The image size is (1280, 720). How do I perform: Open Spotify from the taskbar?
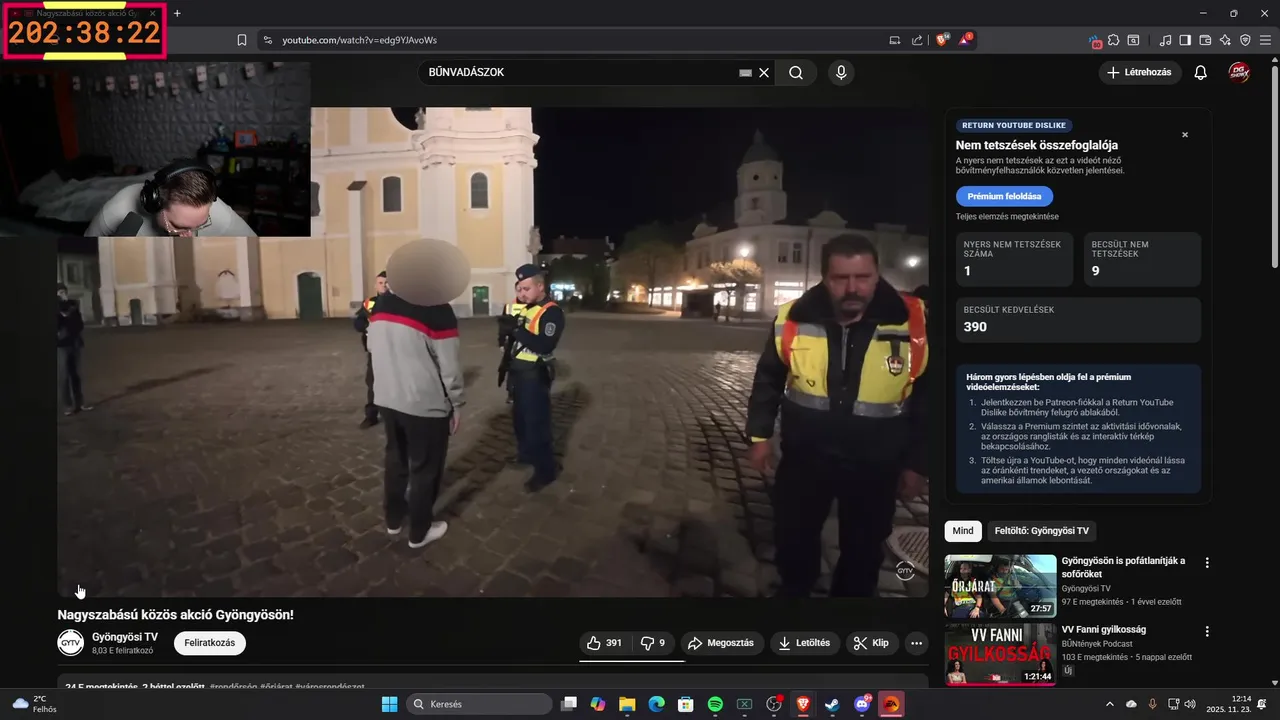tap(715, 704)
